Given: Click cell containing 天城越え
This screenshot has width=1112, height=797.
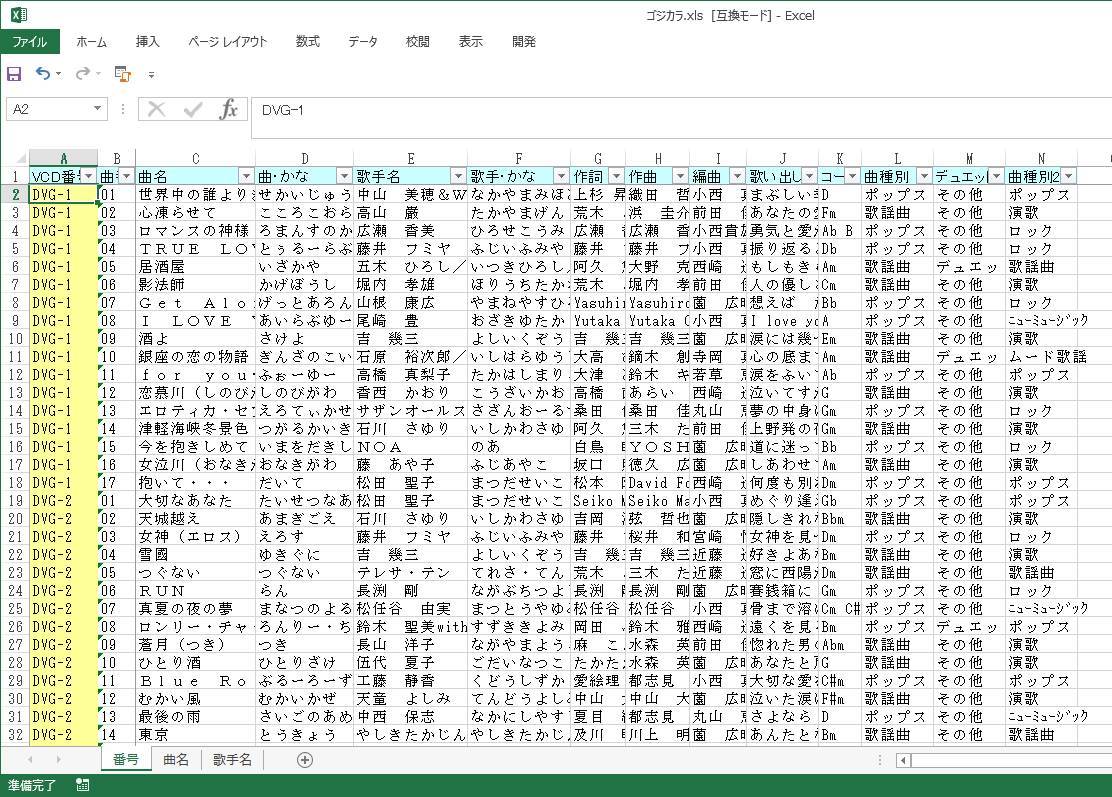Looking at the screenshot, I should click(195, 518).
